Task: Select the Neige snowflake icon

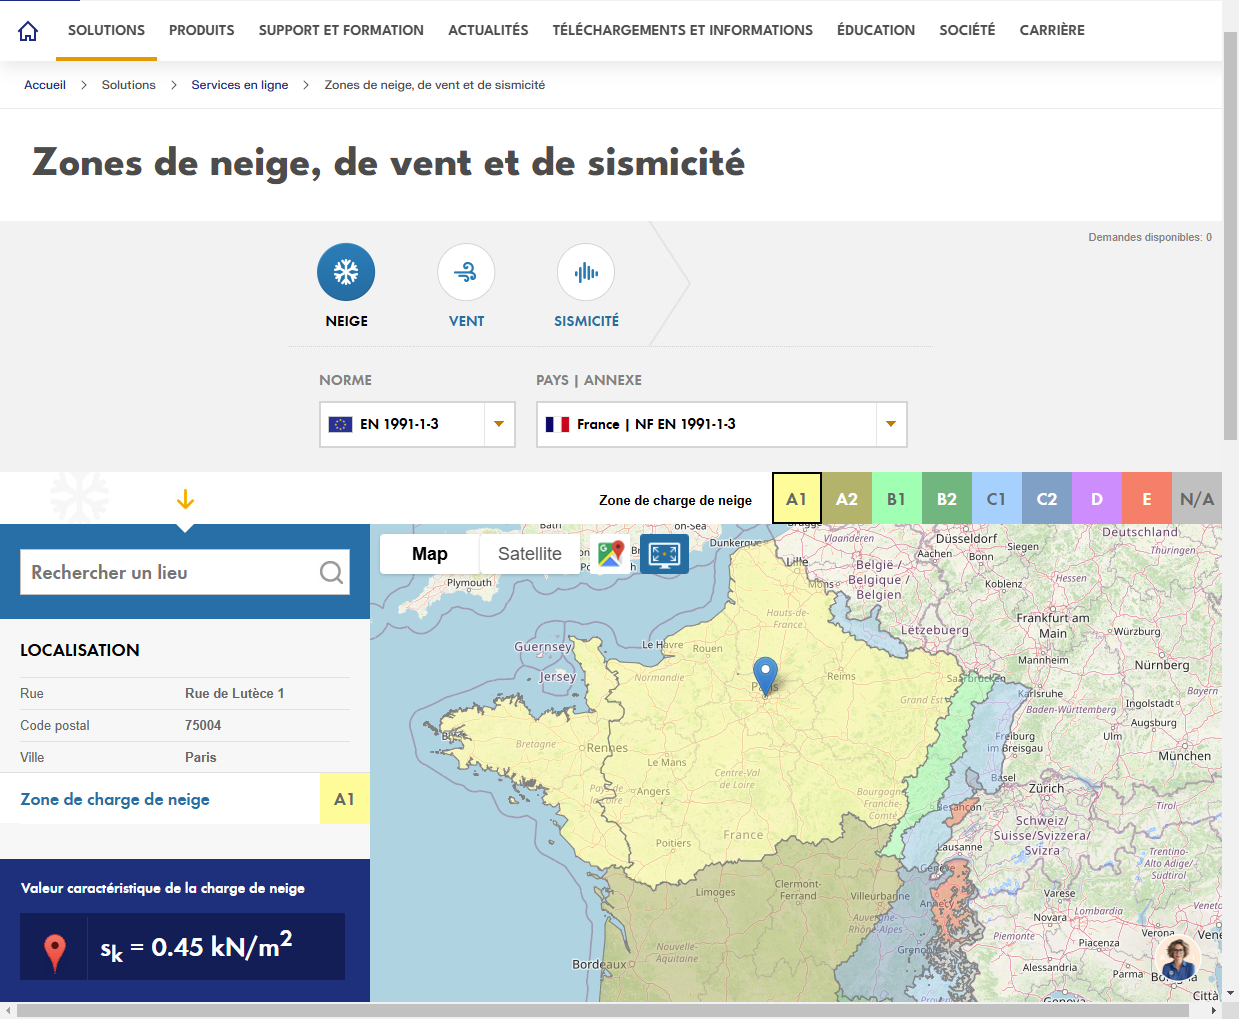Action: 346,271
